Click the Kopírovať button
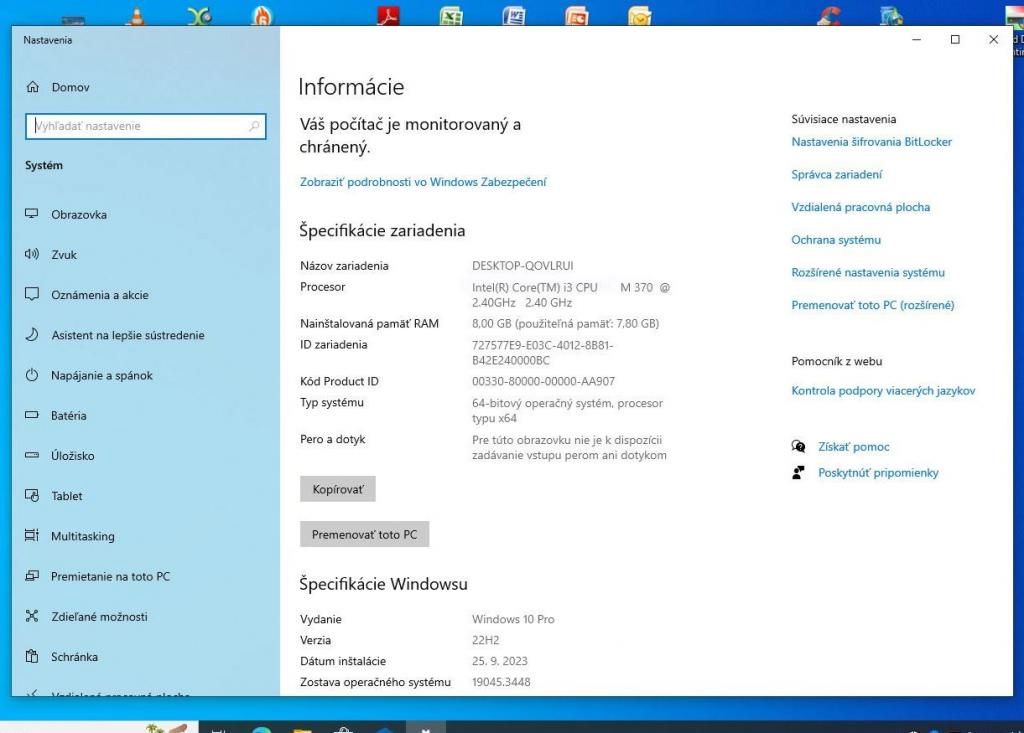 [x=337, y=490]
